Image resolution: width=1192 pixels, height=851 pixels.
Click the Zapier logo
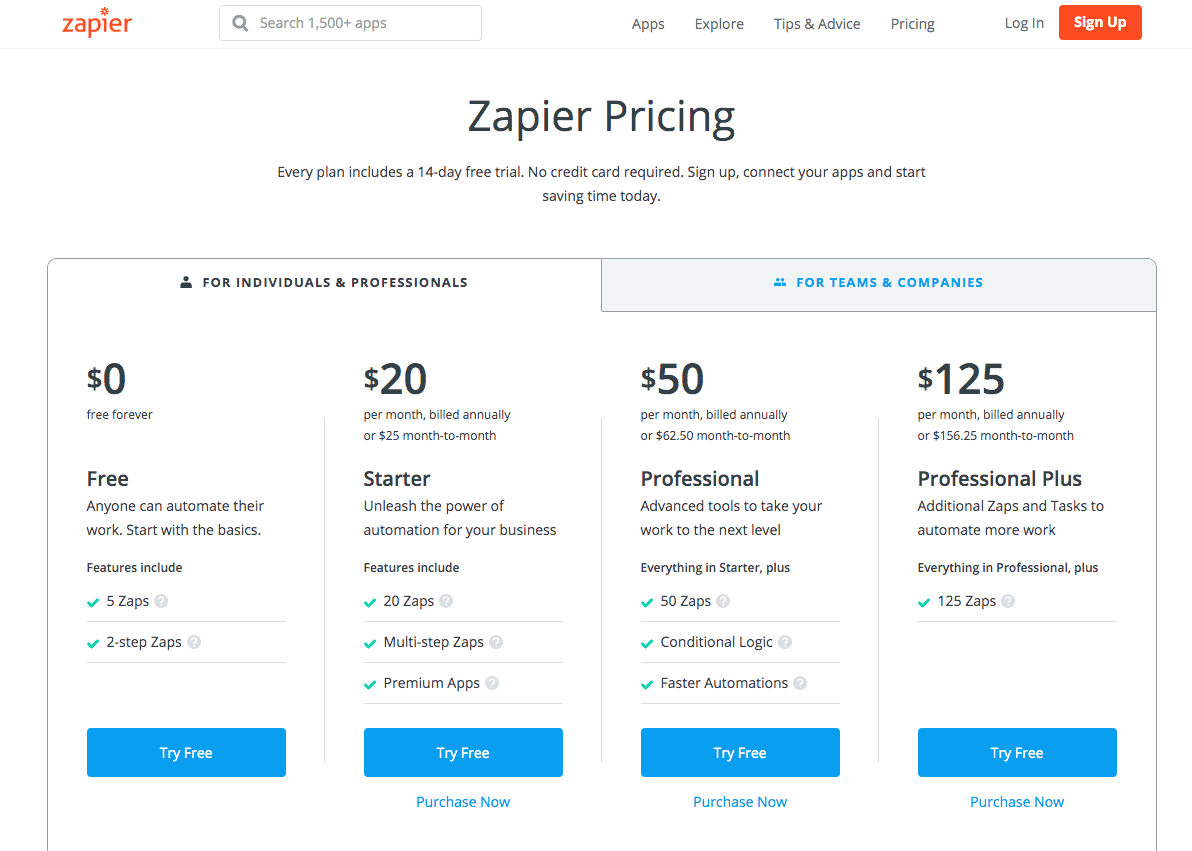pyautogui.click(x=97, y=22)
